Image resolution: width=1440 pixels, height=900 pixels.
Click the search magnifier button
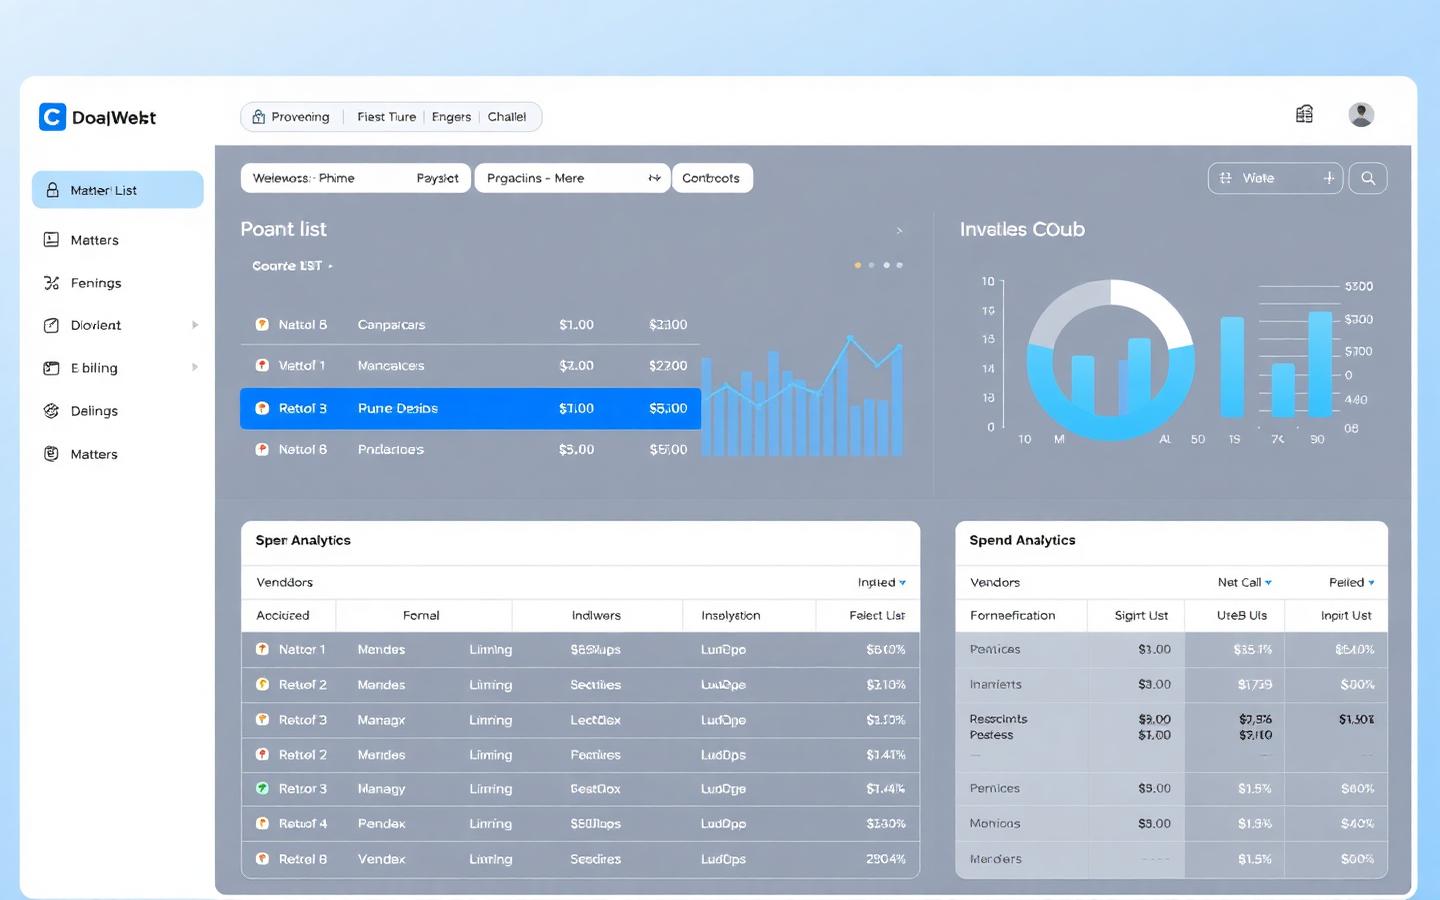click(1368, 178)
